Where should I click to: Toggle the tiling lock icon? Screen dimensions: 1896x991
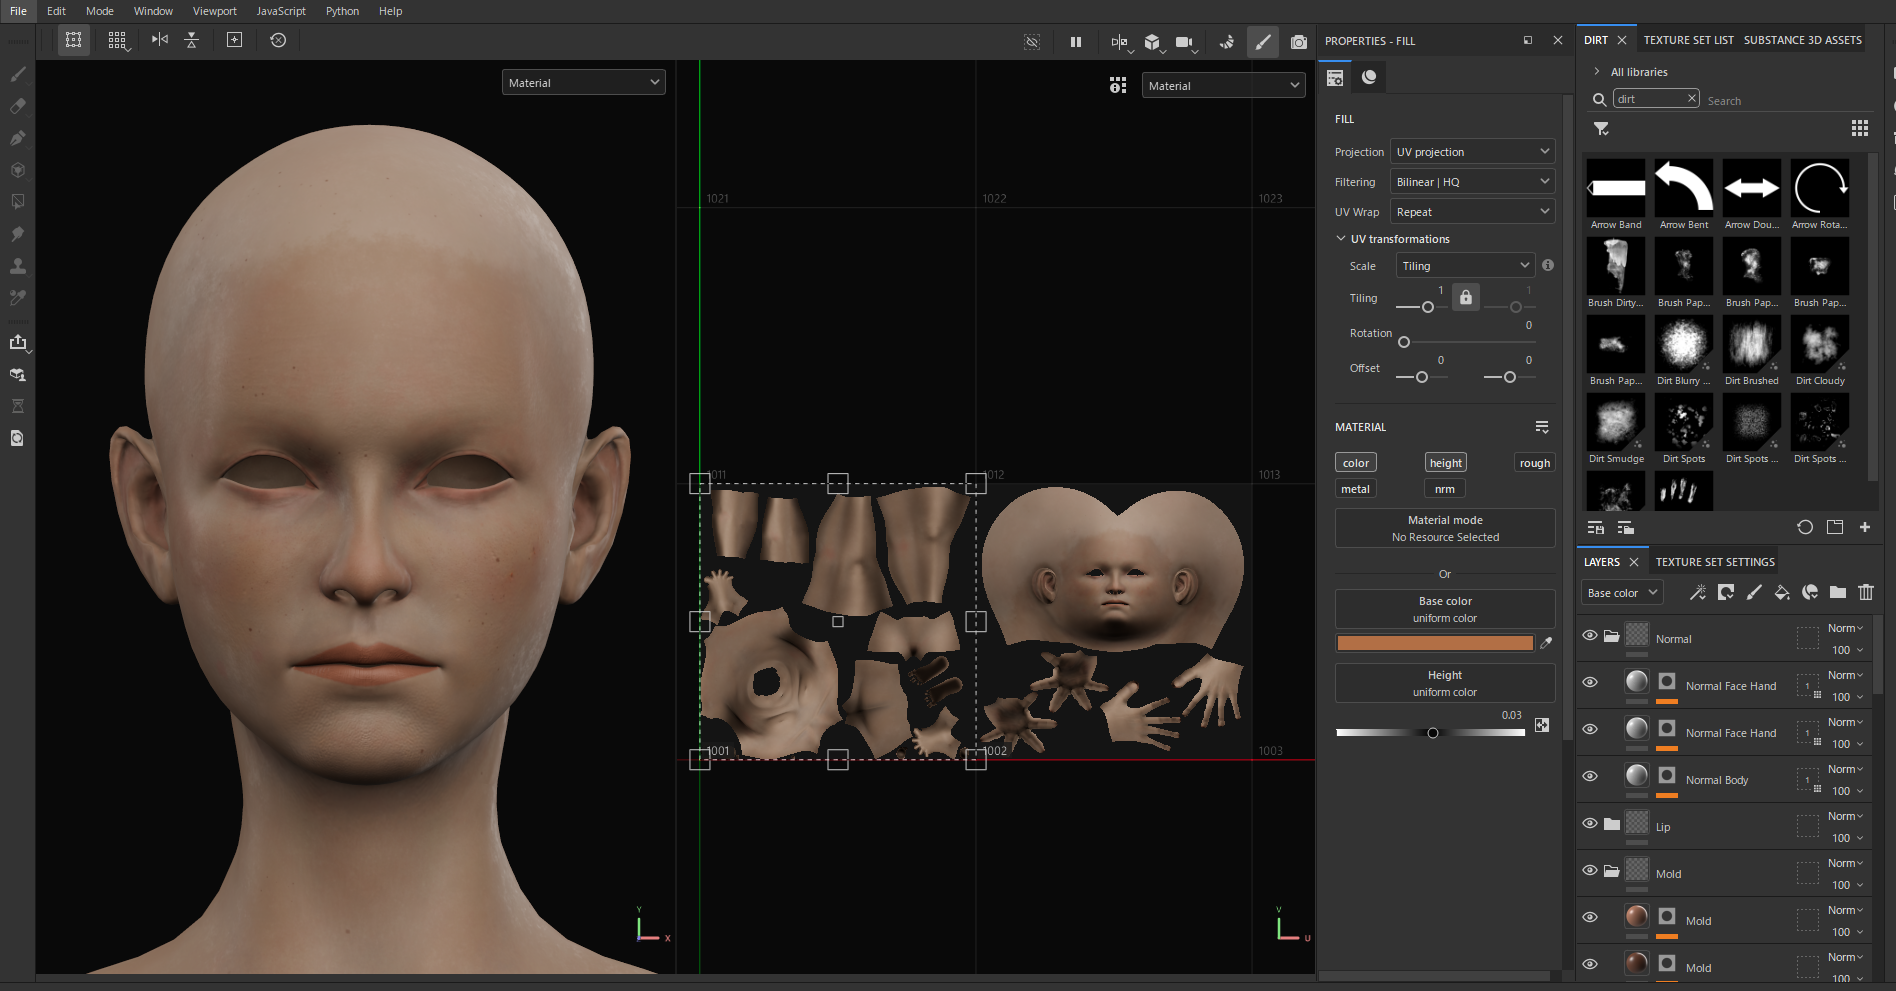pyautogui.click(x=1465, y=298)
